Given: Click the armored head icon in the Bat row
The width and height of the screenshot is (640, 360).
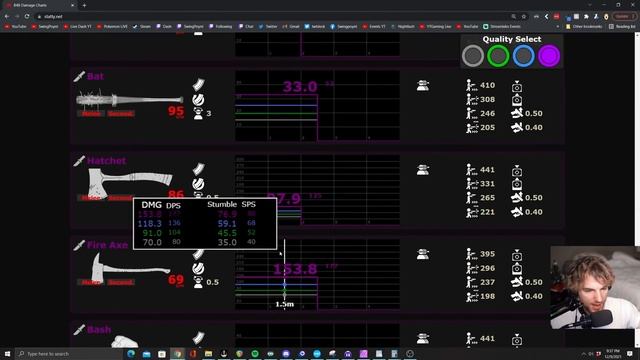Looking at the screenshot, I should tap(423, 85).
